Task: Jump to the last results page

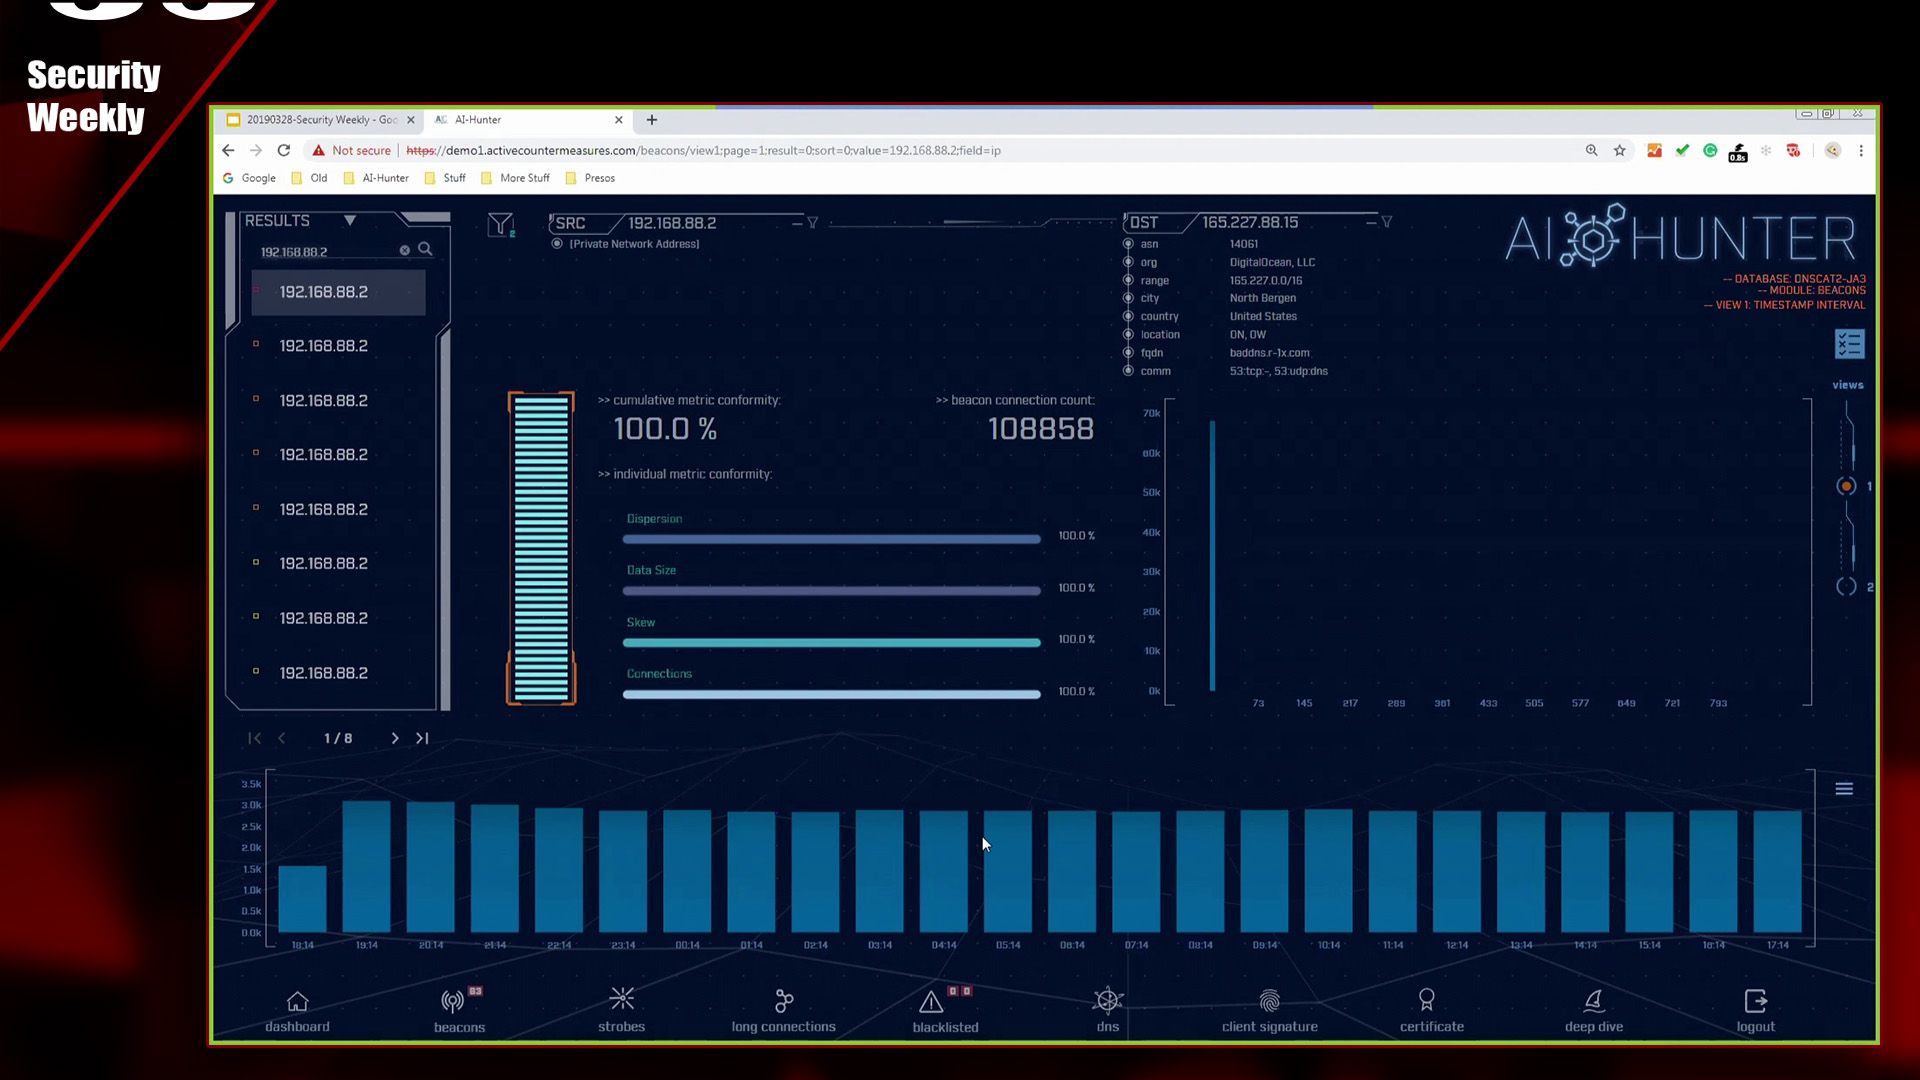Action: (422, 738)
